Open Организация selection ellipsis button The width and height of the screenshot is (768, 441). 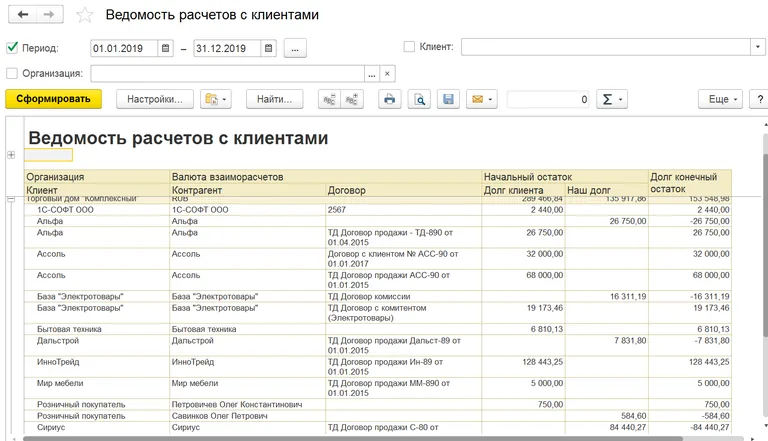point(372,74)
